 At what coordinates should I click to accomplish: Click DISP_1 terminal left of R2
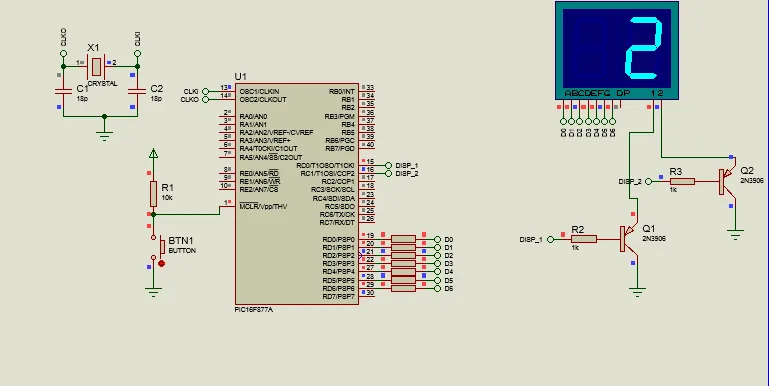(550, 239)
